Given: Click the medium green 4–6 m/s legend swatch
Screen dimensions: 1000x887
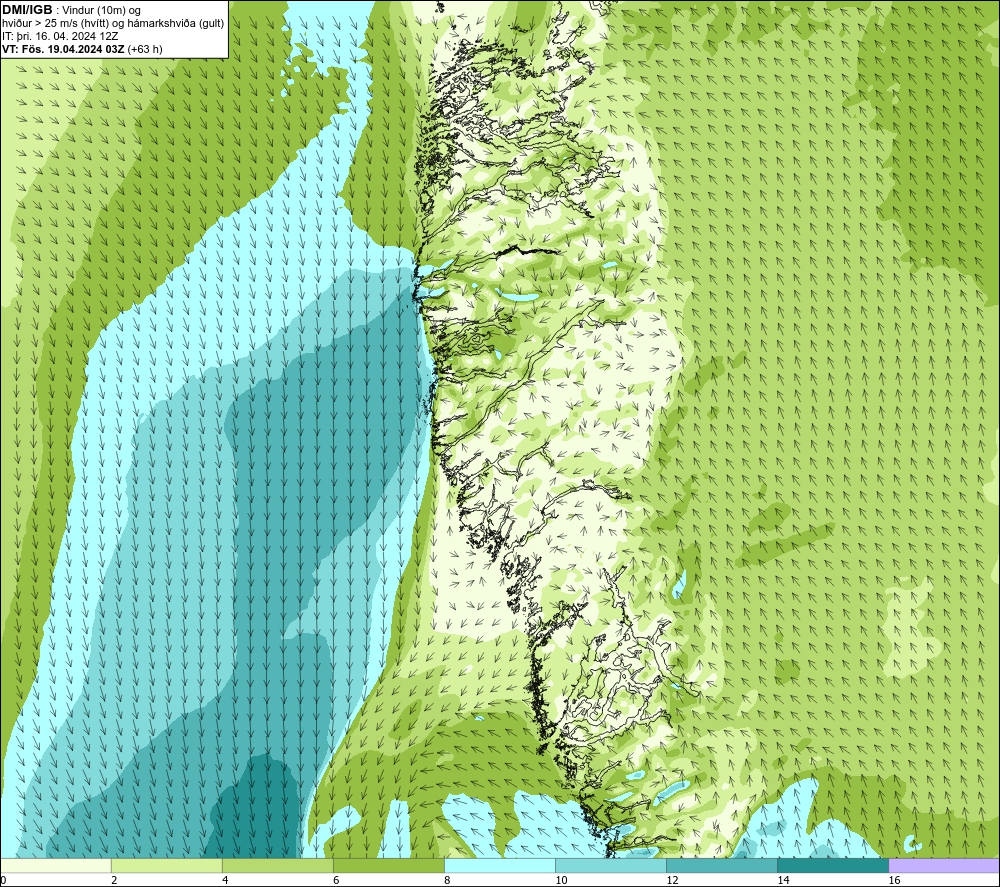Looking at the screenshot, I should tap(278, 865).
